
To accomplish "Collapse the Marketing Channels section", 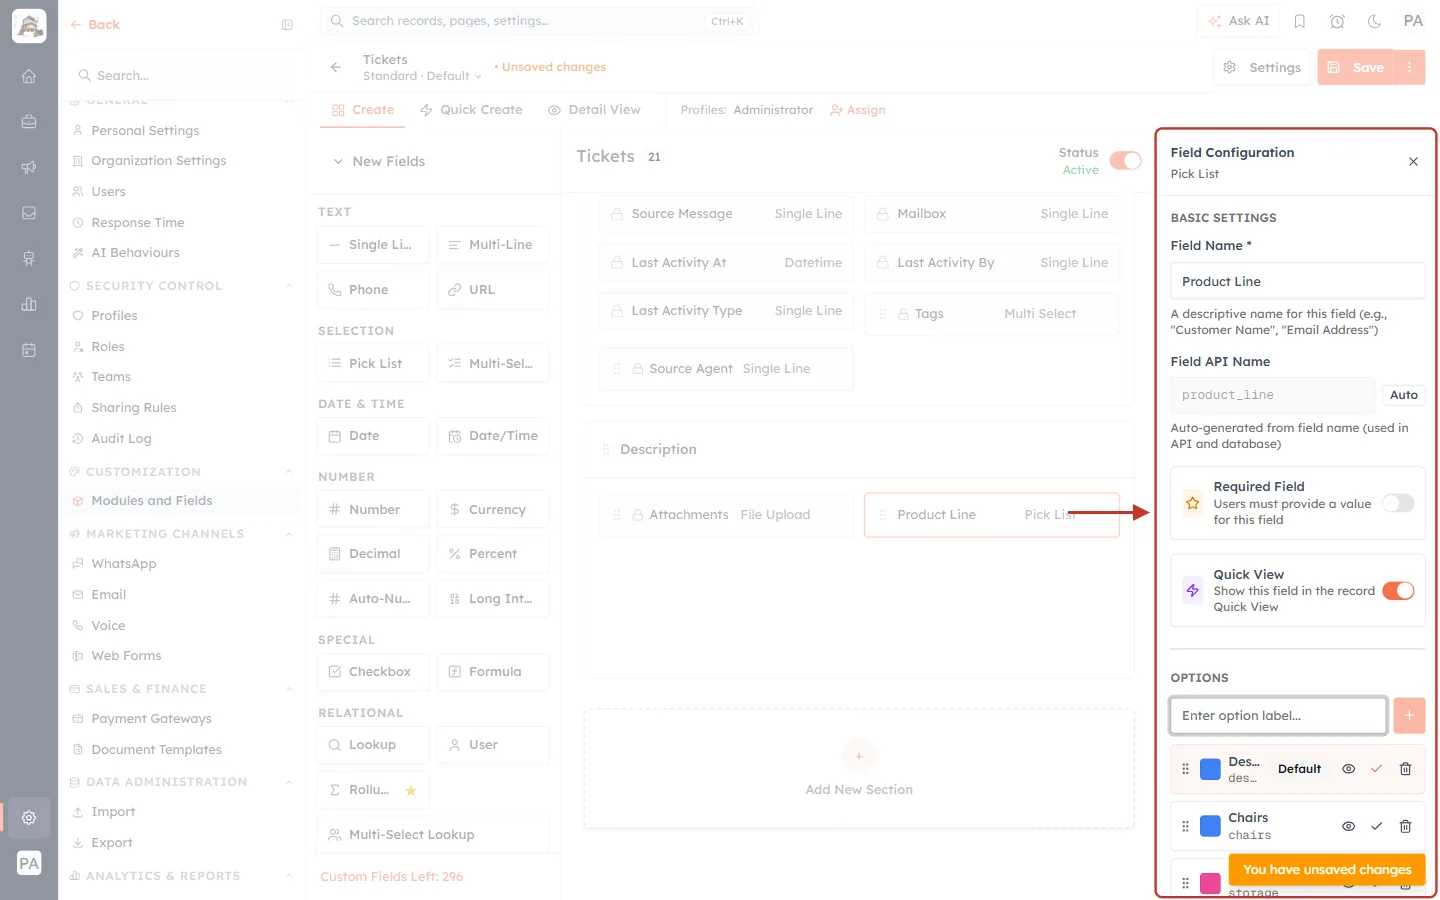I will coord(289,534).
